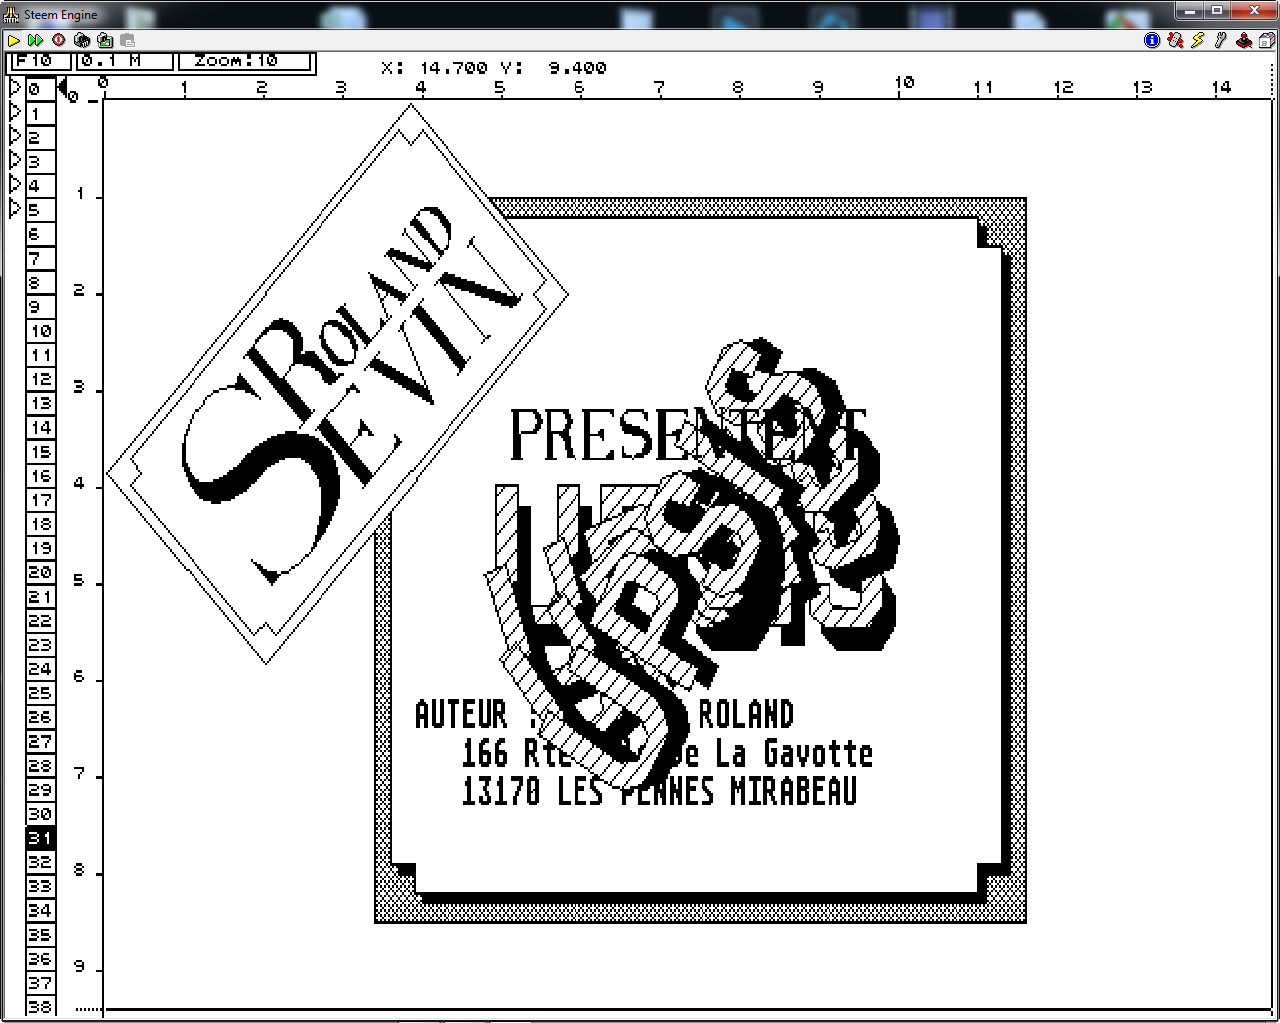This screenshot has width=1280, height=1023.
Task: Open the joystick configuration icon
Action: tap(1244, 40)
